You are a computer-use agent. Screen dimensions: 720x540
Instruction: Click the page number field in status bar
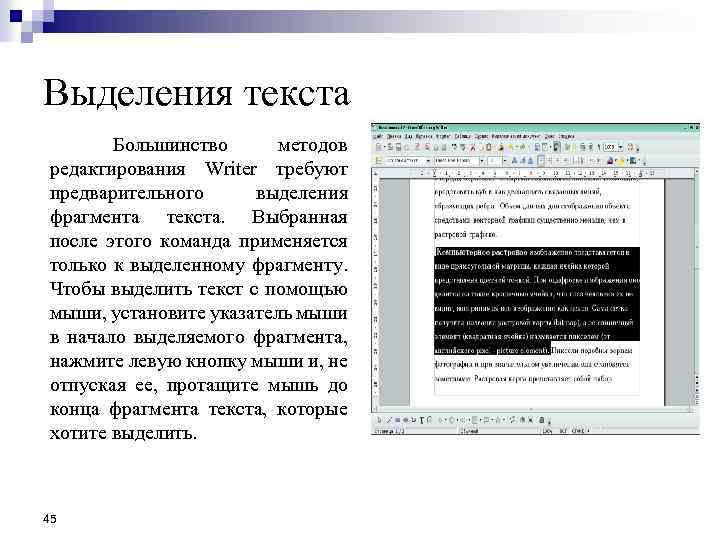coord(389,431)
